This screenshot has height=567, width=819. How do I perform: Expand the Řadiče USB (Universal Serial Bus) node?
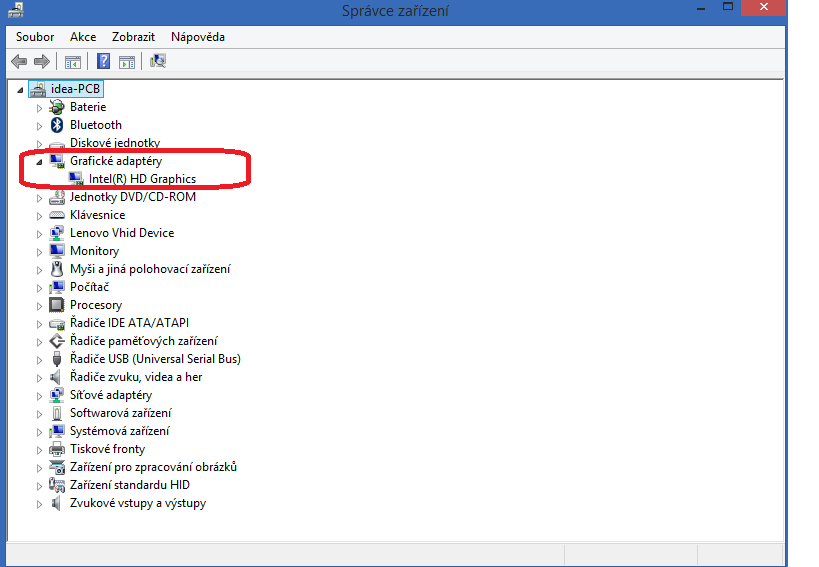(x=40, y=359)
